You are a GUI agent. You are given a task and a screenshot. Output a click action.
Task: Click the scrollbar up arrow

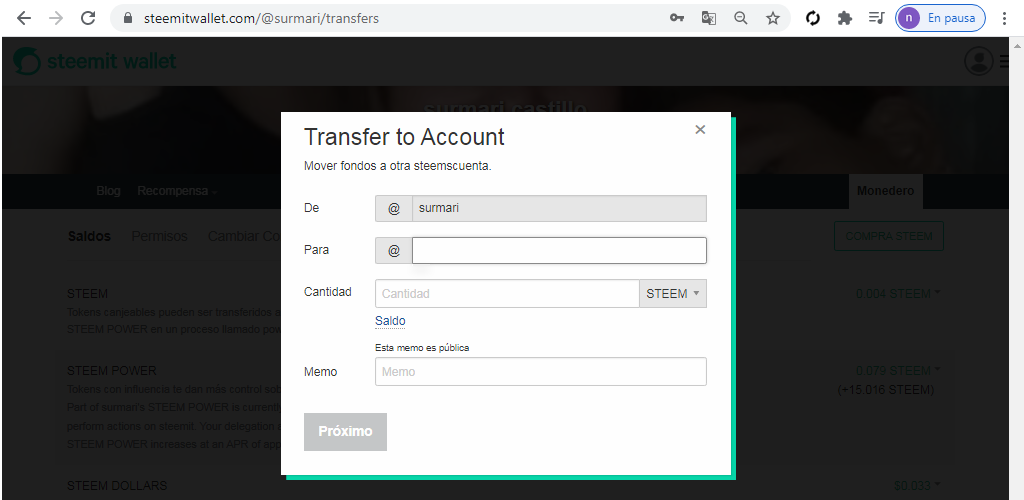pos(1017,44)
